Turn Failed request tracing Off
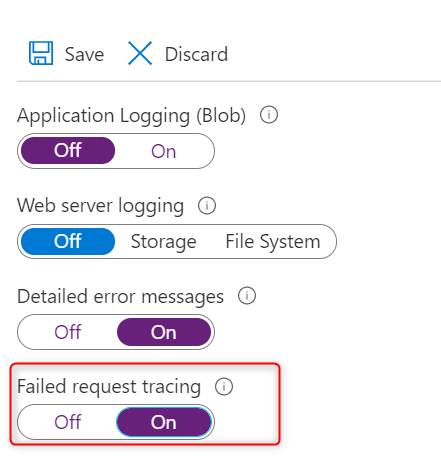Screen dimensions: 441x469 68,422
